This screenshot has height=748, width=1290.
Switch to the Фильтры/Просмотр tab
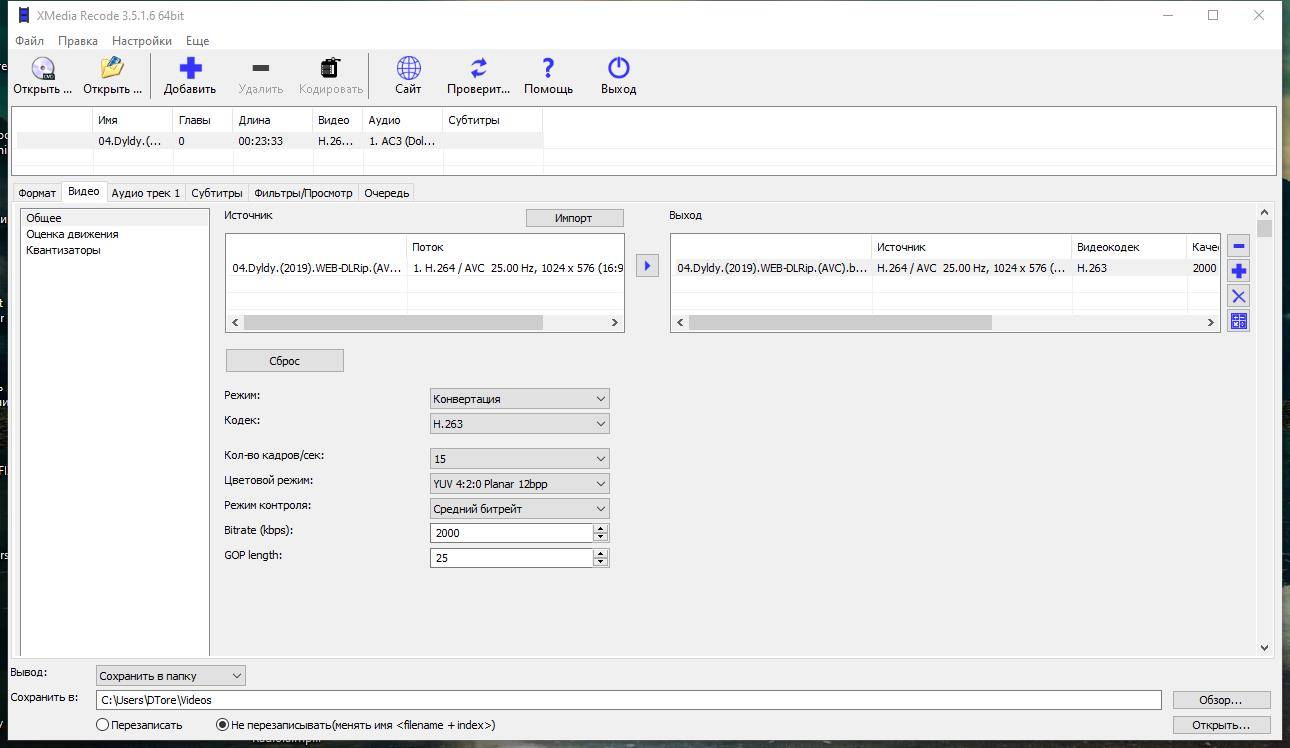coord(303,193)
